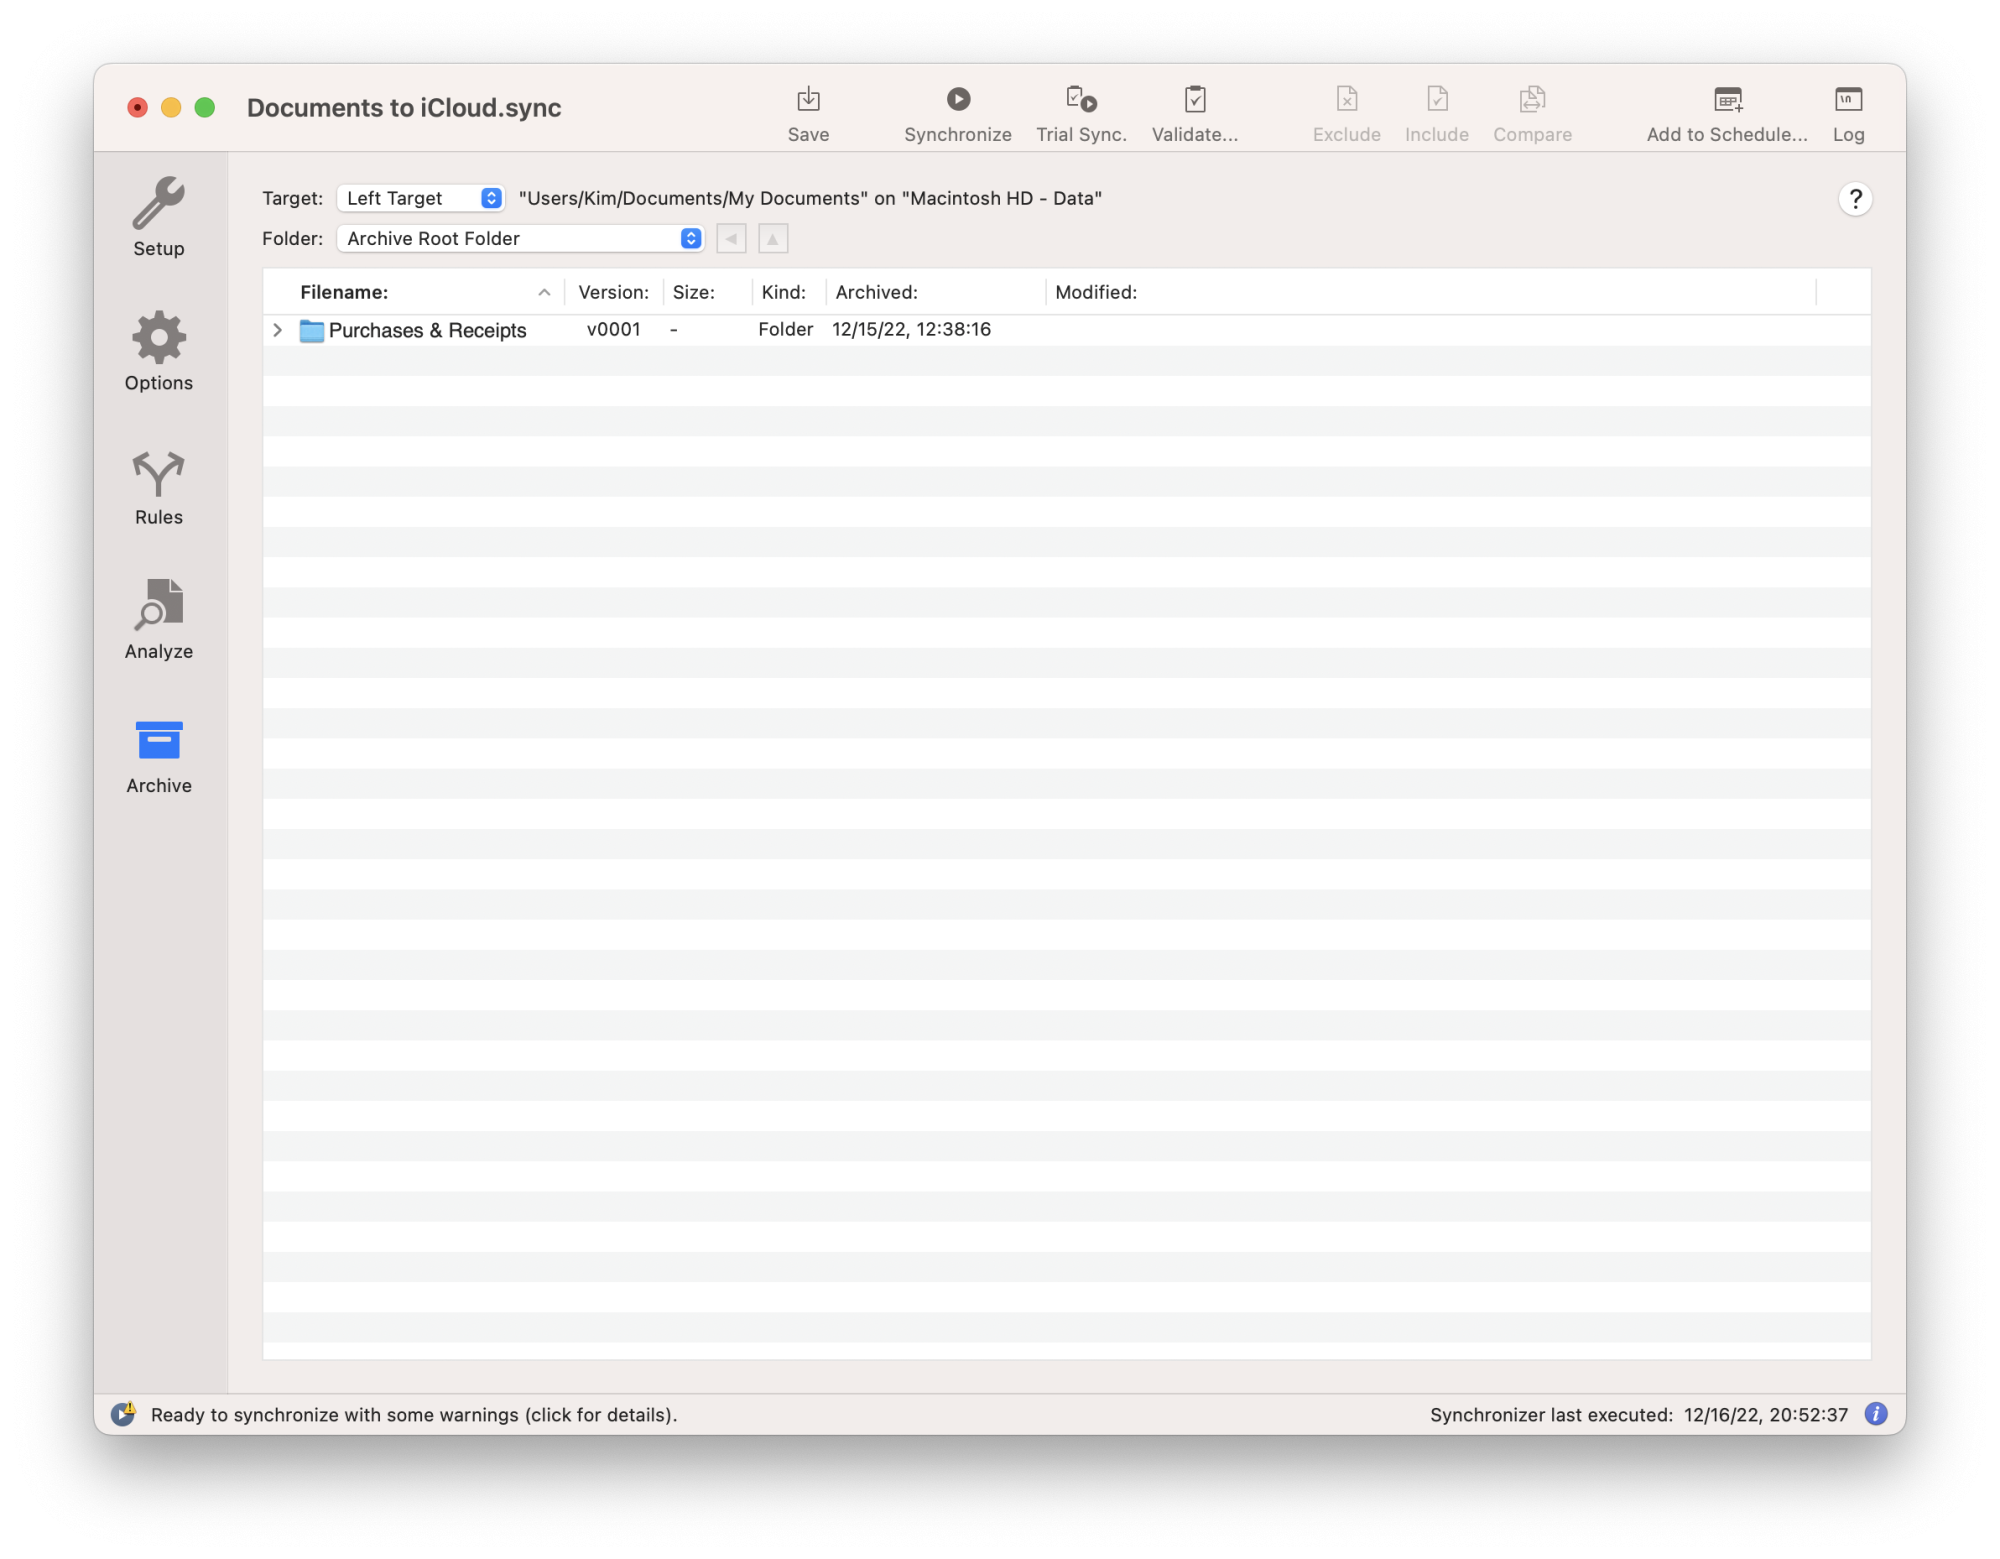Open the Analyze section
2000x1559 pixels.
coord(159,620)
